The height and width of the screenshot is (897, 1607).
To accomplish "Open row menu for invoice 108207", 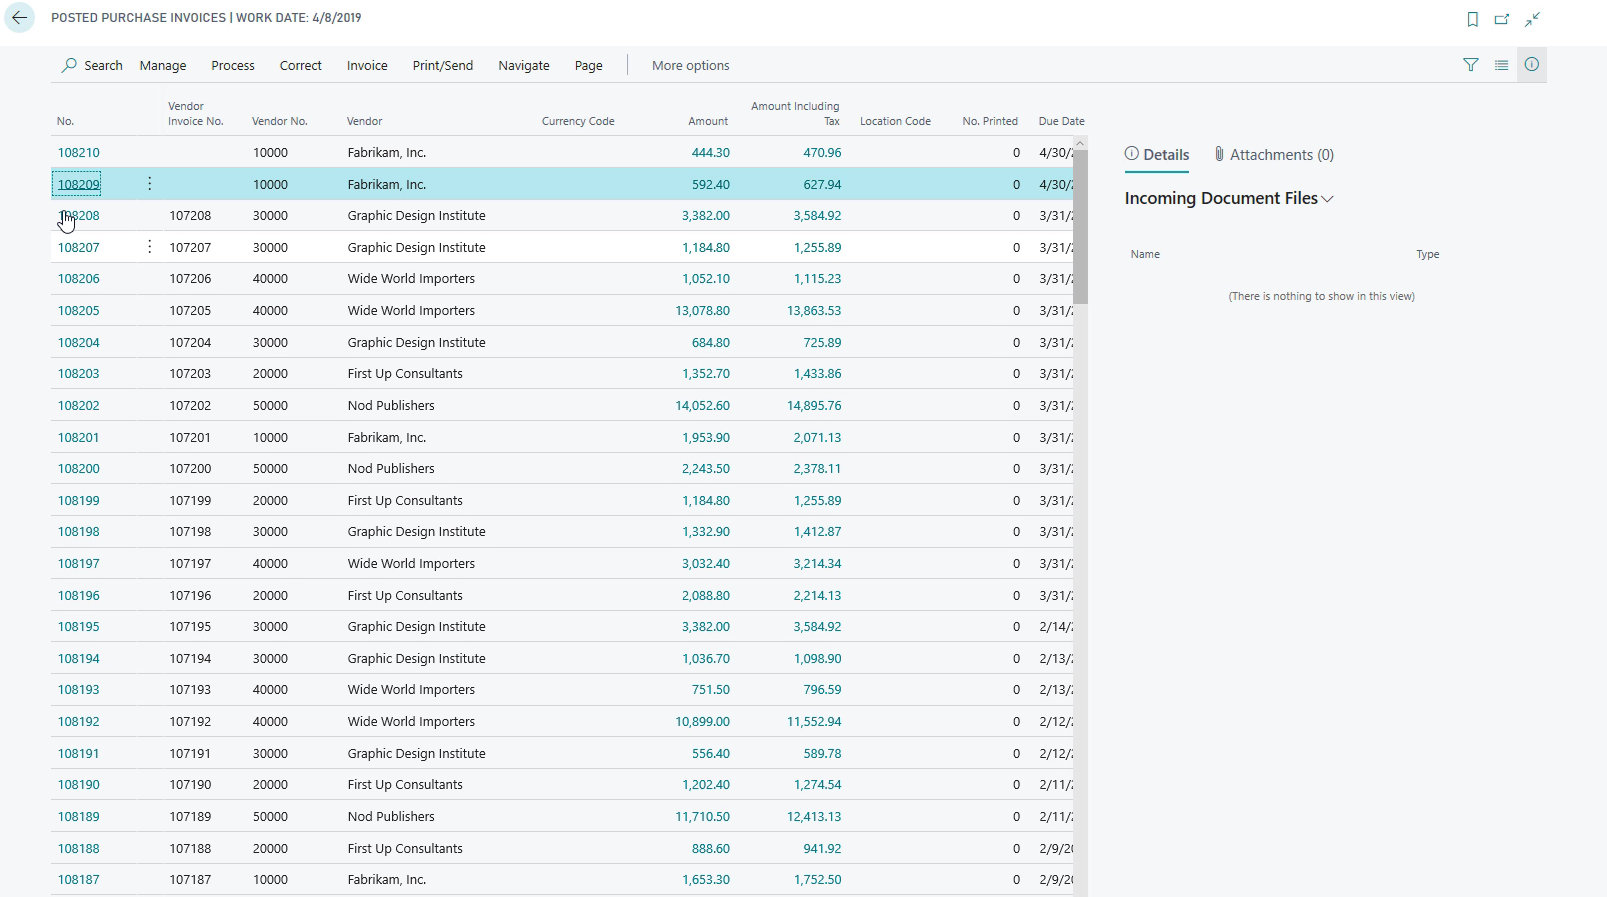I will pyautogui.click(x=150, y=247).
